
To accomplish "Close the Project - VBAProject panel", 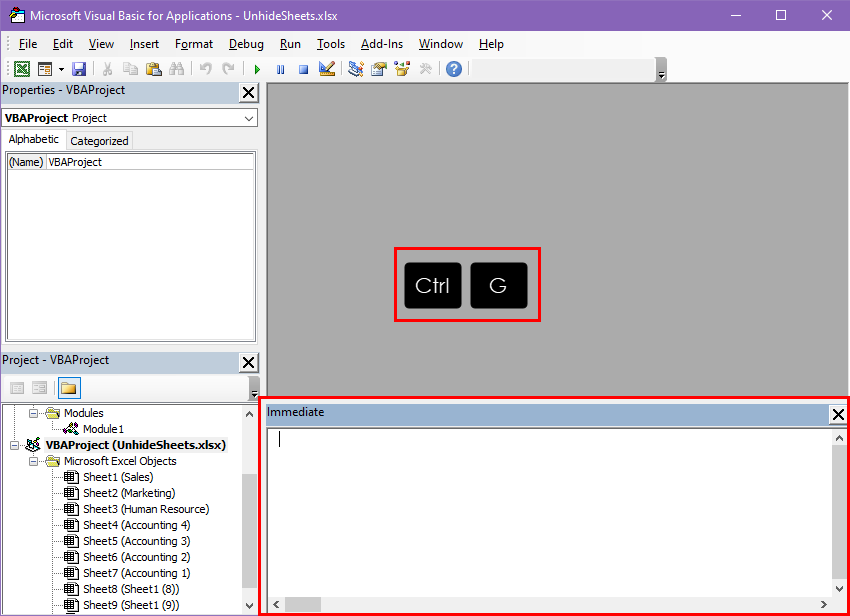I will click(x=248, y=363).
